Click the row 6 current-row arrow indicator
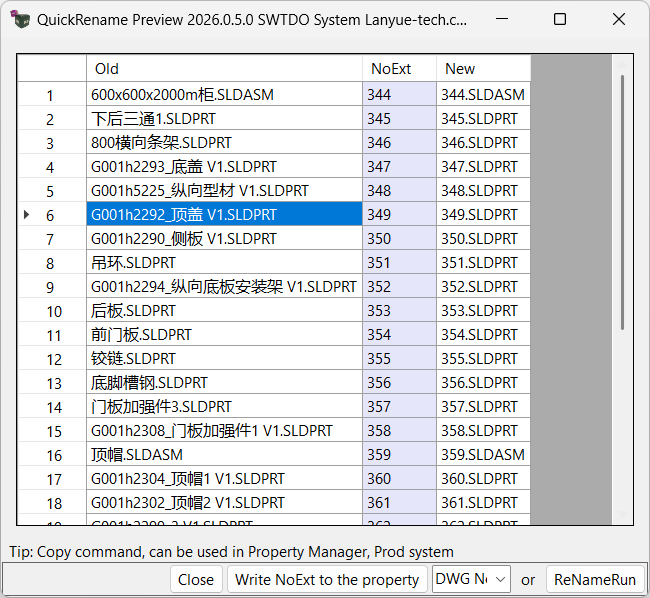650x598 pixels. 26,215
